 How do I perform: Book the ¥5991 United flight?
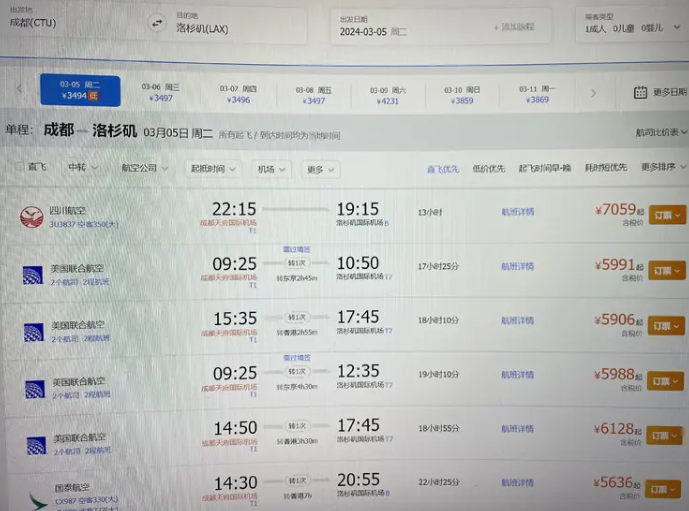(667, 271)
